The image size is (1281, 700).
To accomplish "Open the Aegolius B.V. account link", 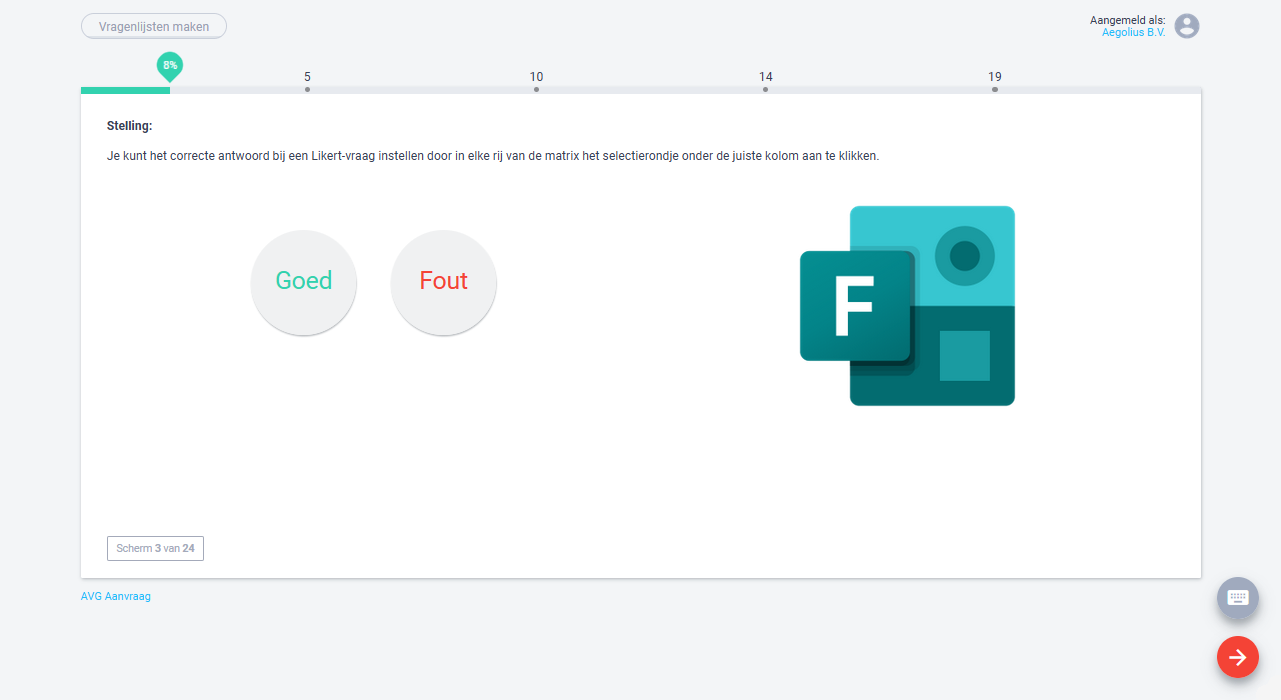I will point(1133,33).
